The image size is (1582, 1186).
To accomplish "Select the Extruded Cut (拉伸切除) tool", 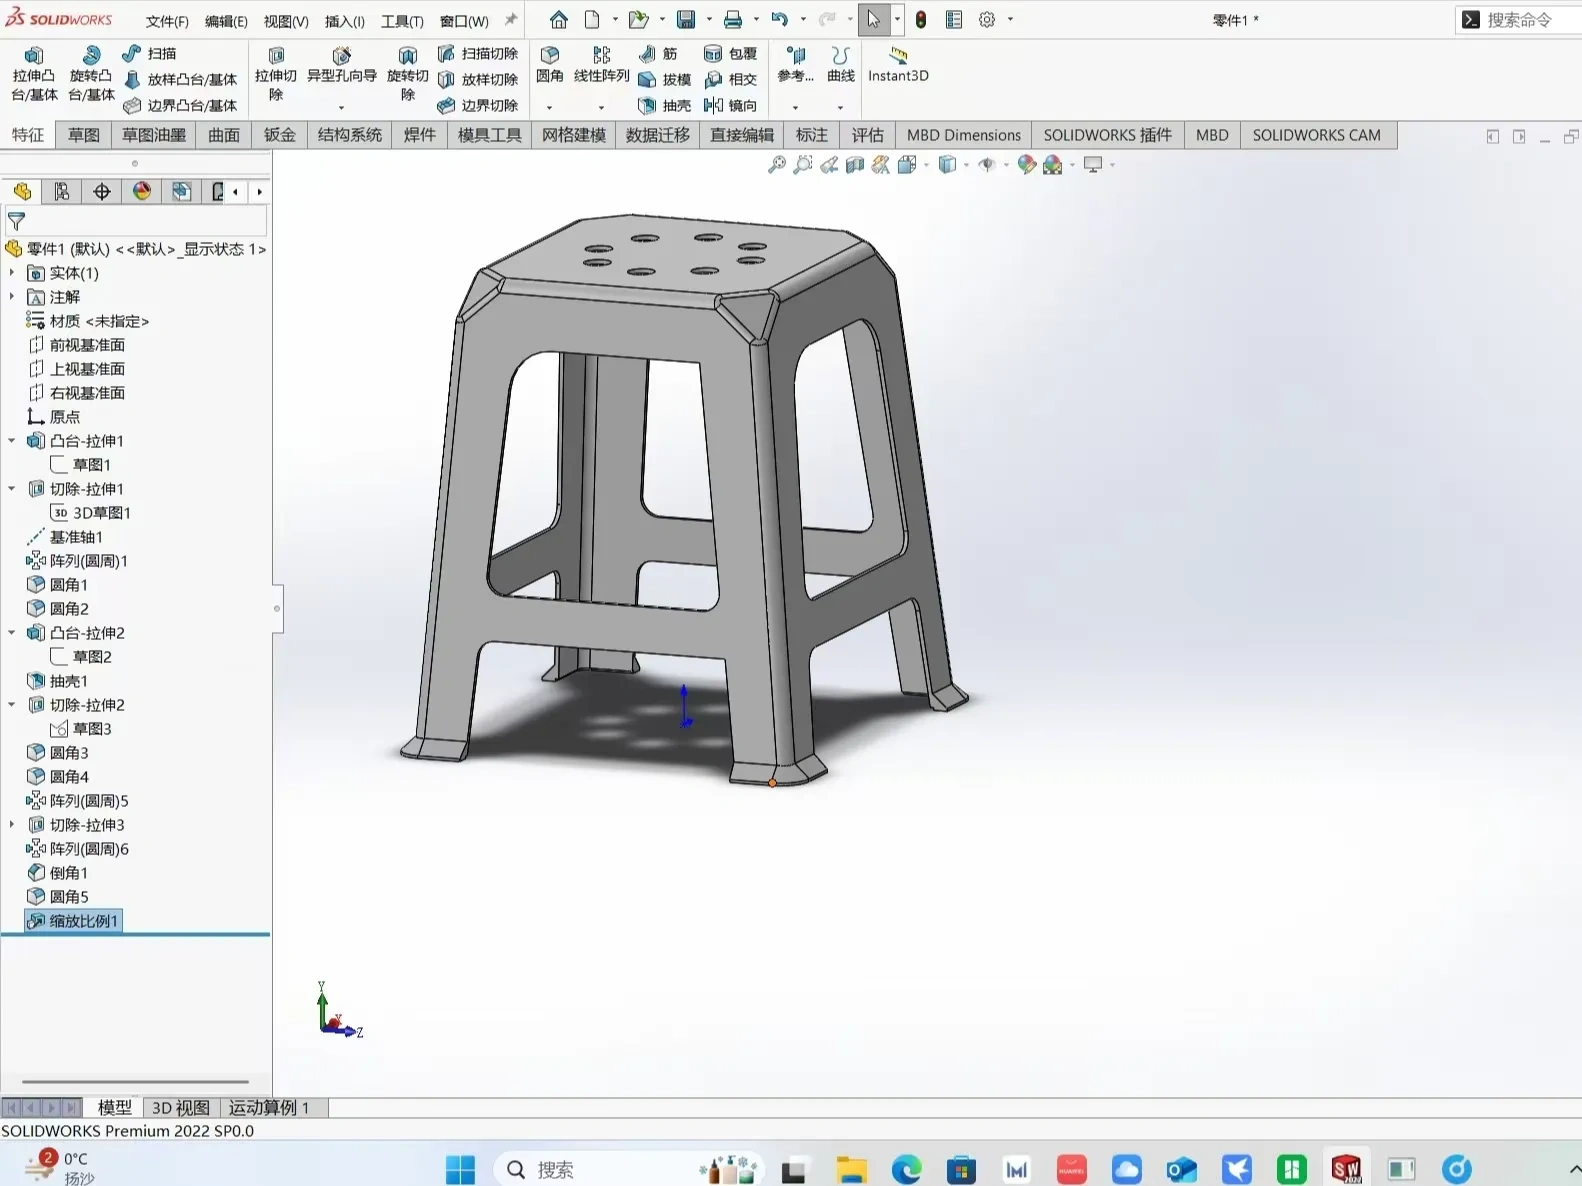I will (x=276, y=74).
